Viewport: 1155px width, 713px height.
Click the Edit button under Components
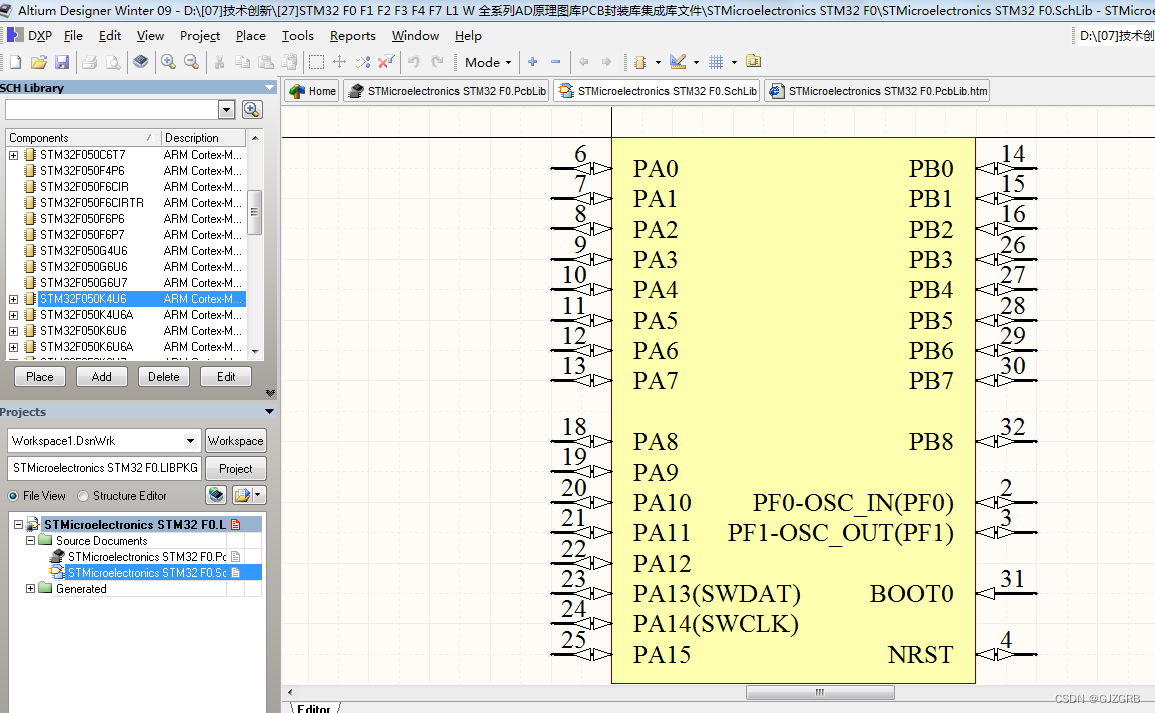tap(225, 376)
